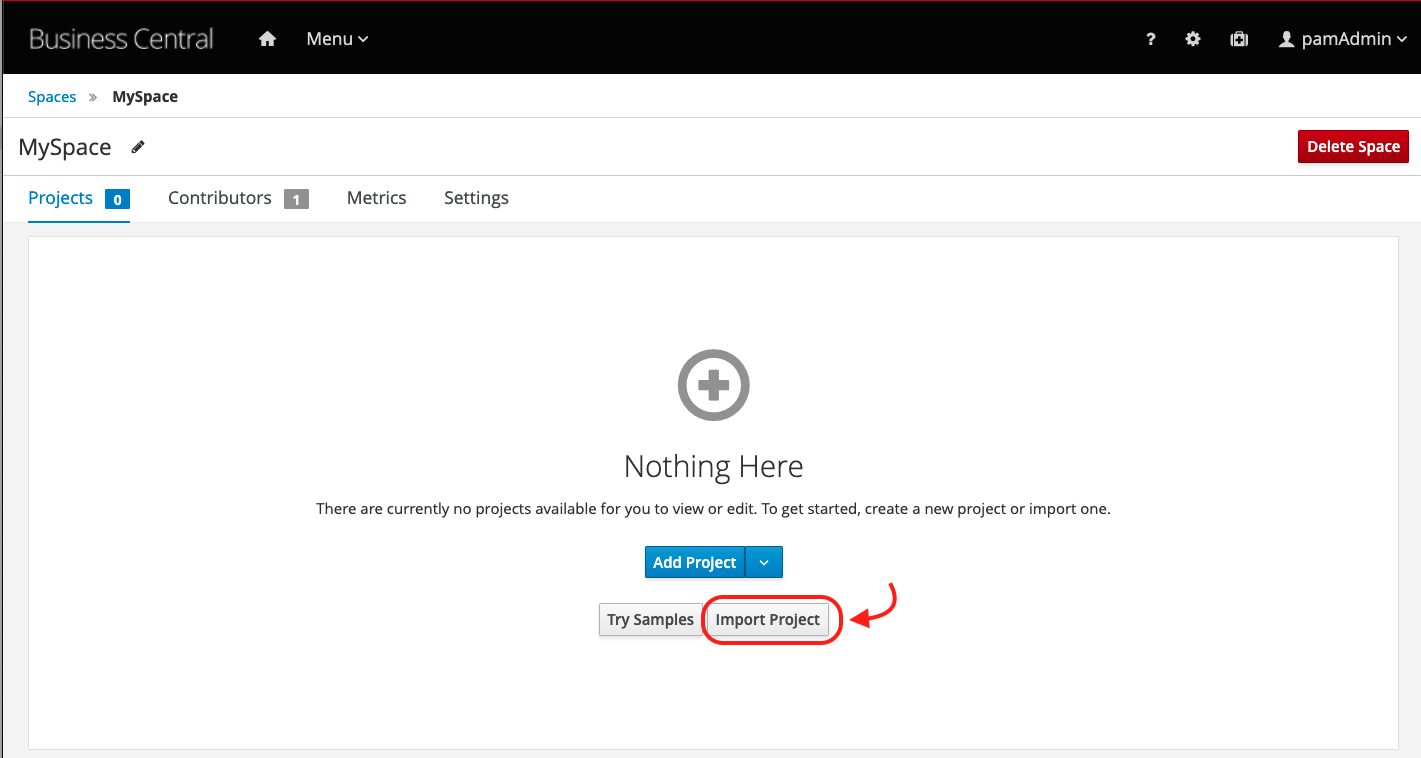
Task: Switch to the Contributors tab
Action: point(220,198)
